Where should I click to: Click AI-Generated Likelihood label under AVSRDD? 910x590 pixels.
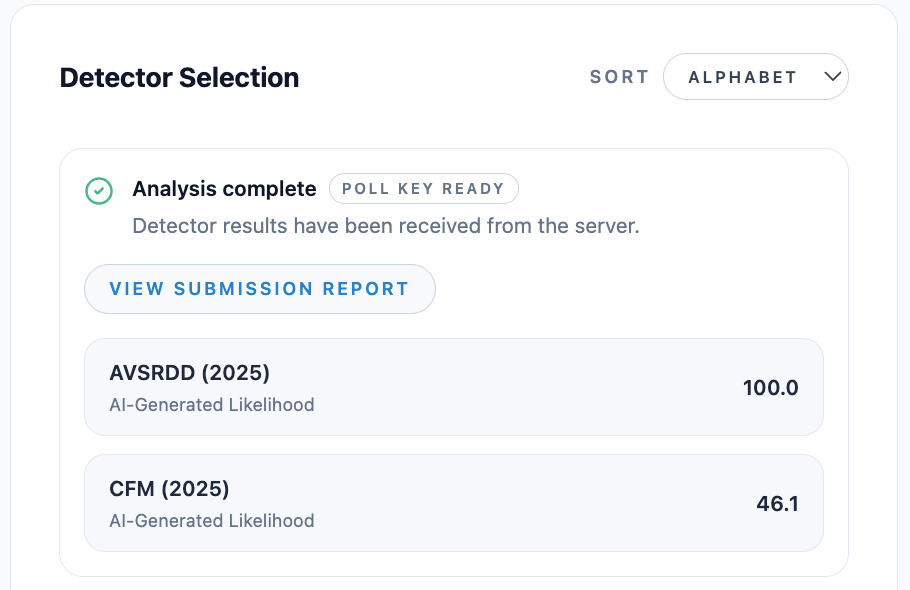211,405
